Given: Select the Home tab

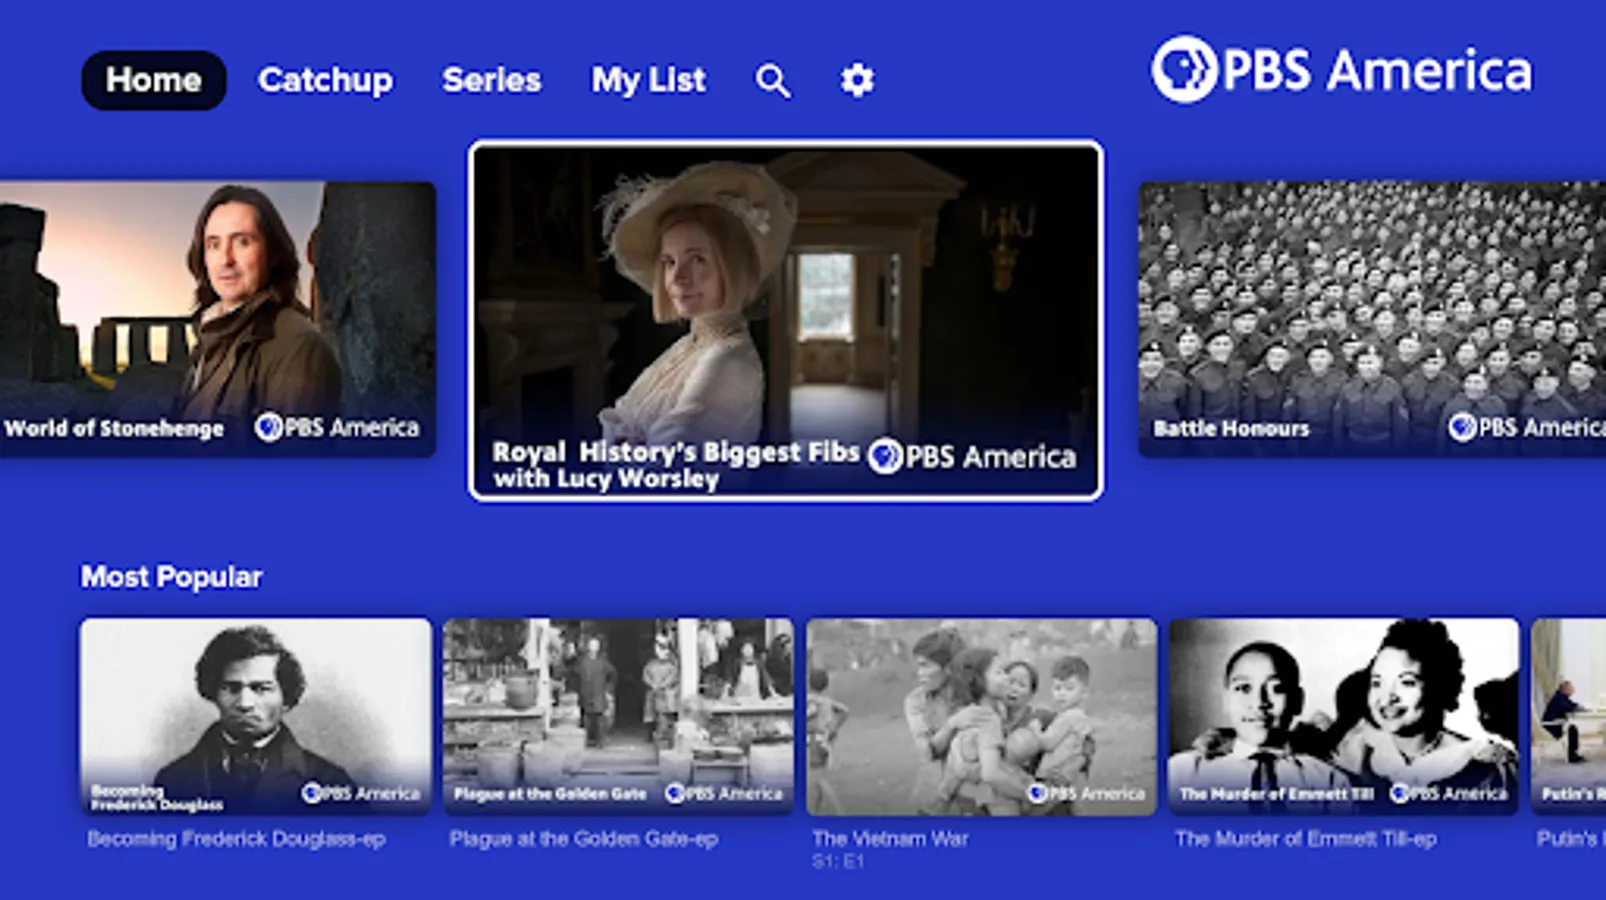Looking at the screenshot, I should point(154,80).
